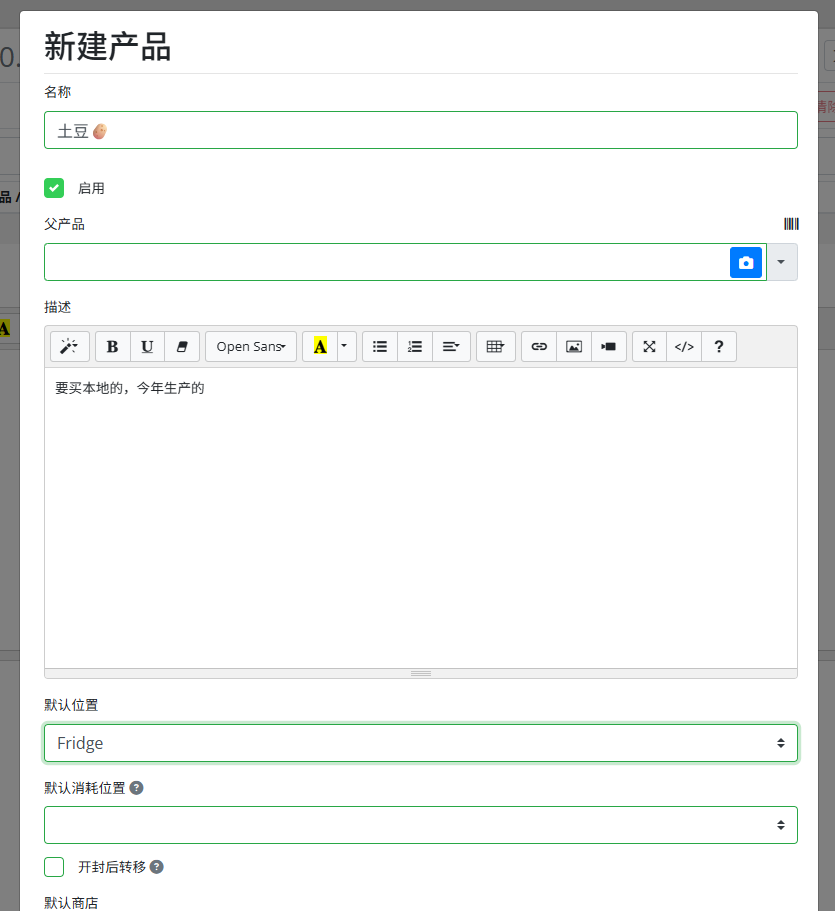The width and height of the screenshot is (835, 911).
Task: Show help tooltip for 开封后转移
Action: tap(157, 867)
